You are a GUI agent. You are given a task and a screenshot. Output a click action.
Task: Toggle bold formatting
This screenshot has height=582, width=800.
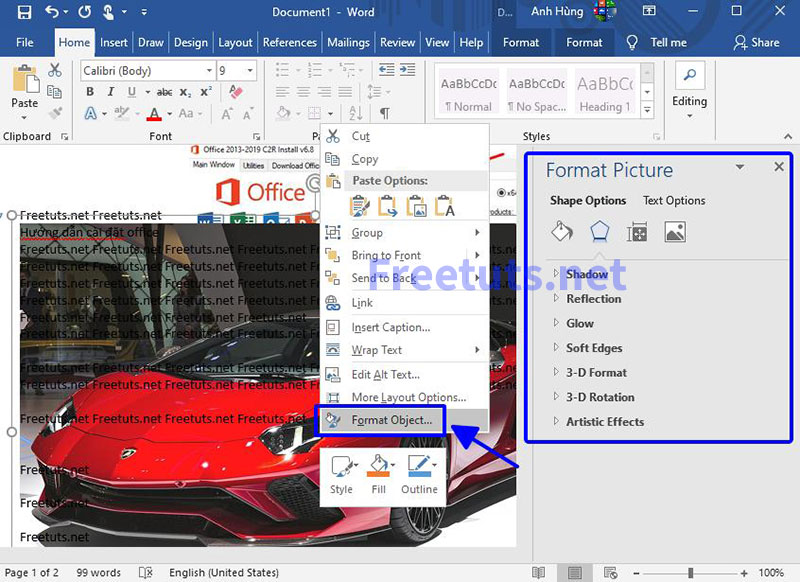pyautogui.click(x=89, y=91)
